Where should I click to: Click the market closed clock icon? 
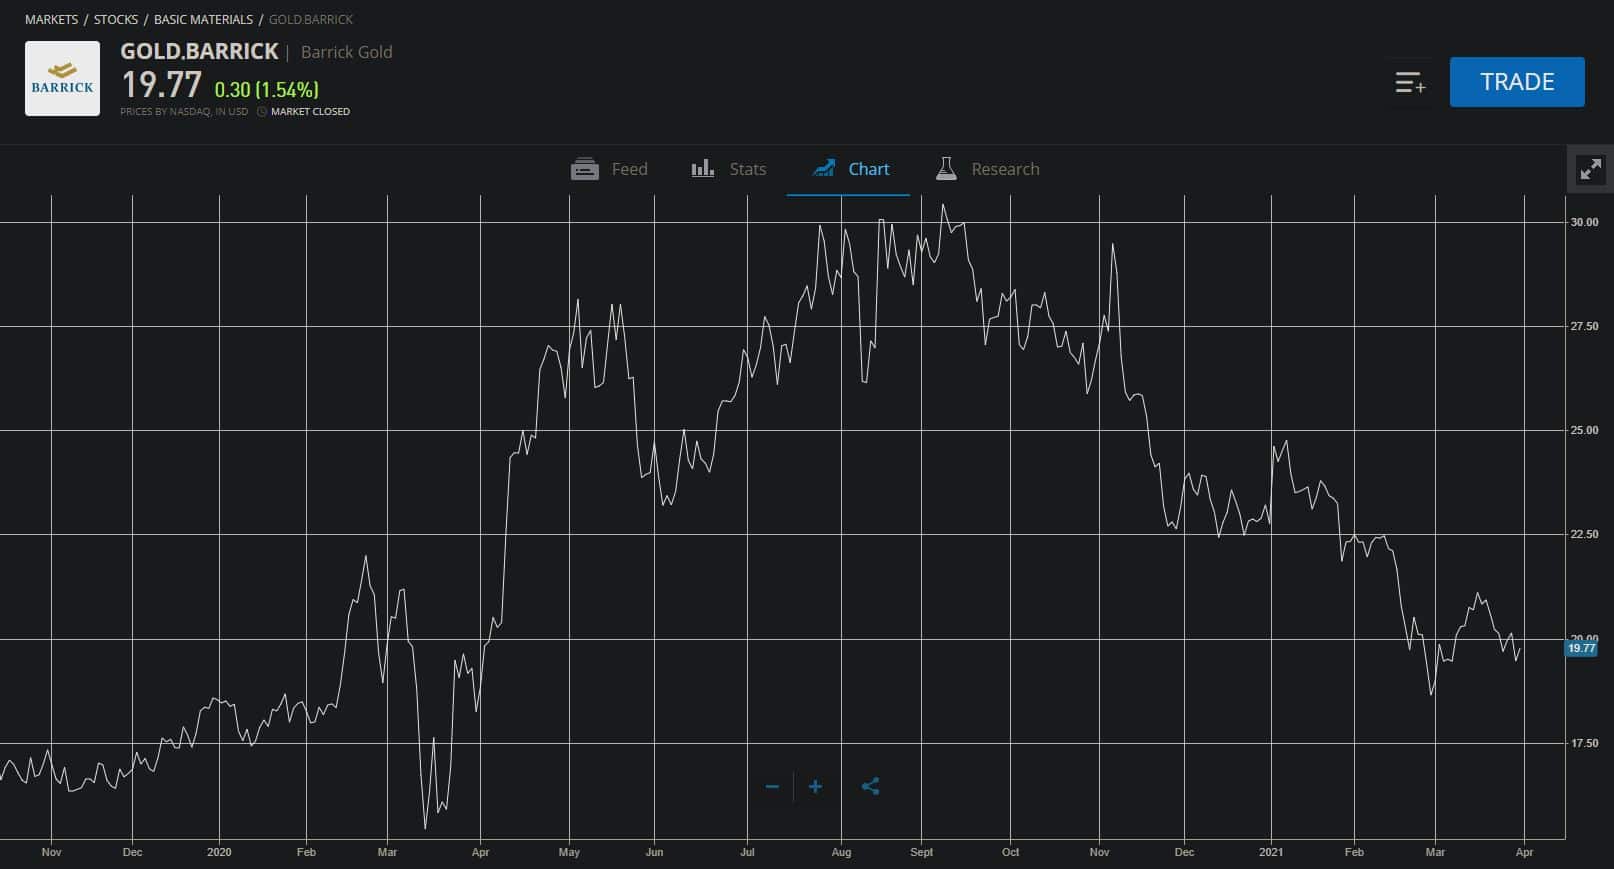tap(262, 112)
